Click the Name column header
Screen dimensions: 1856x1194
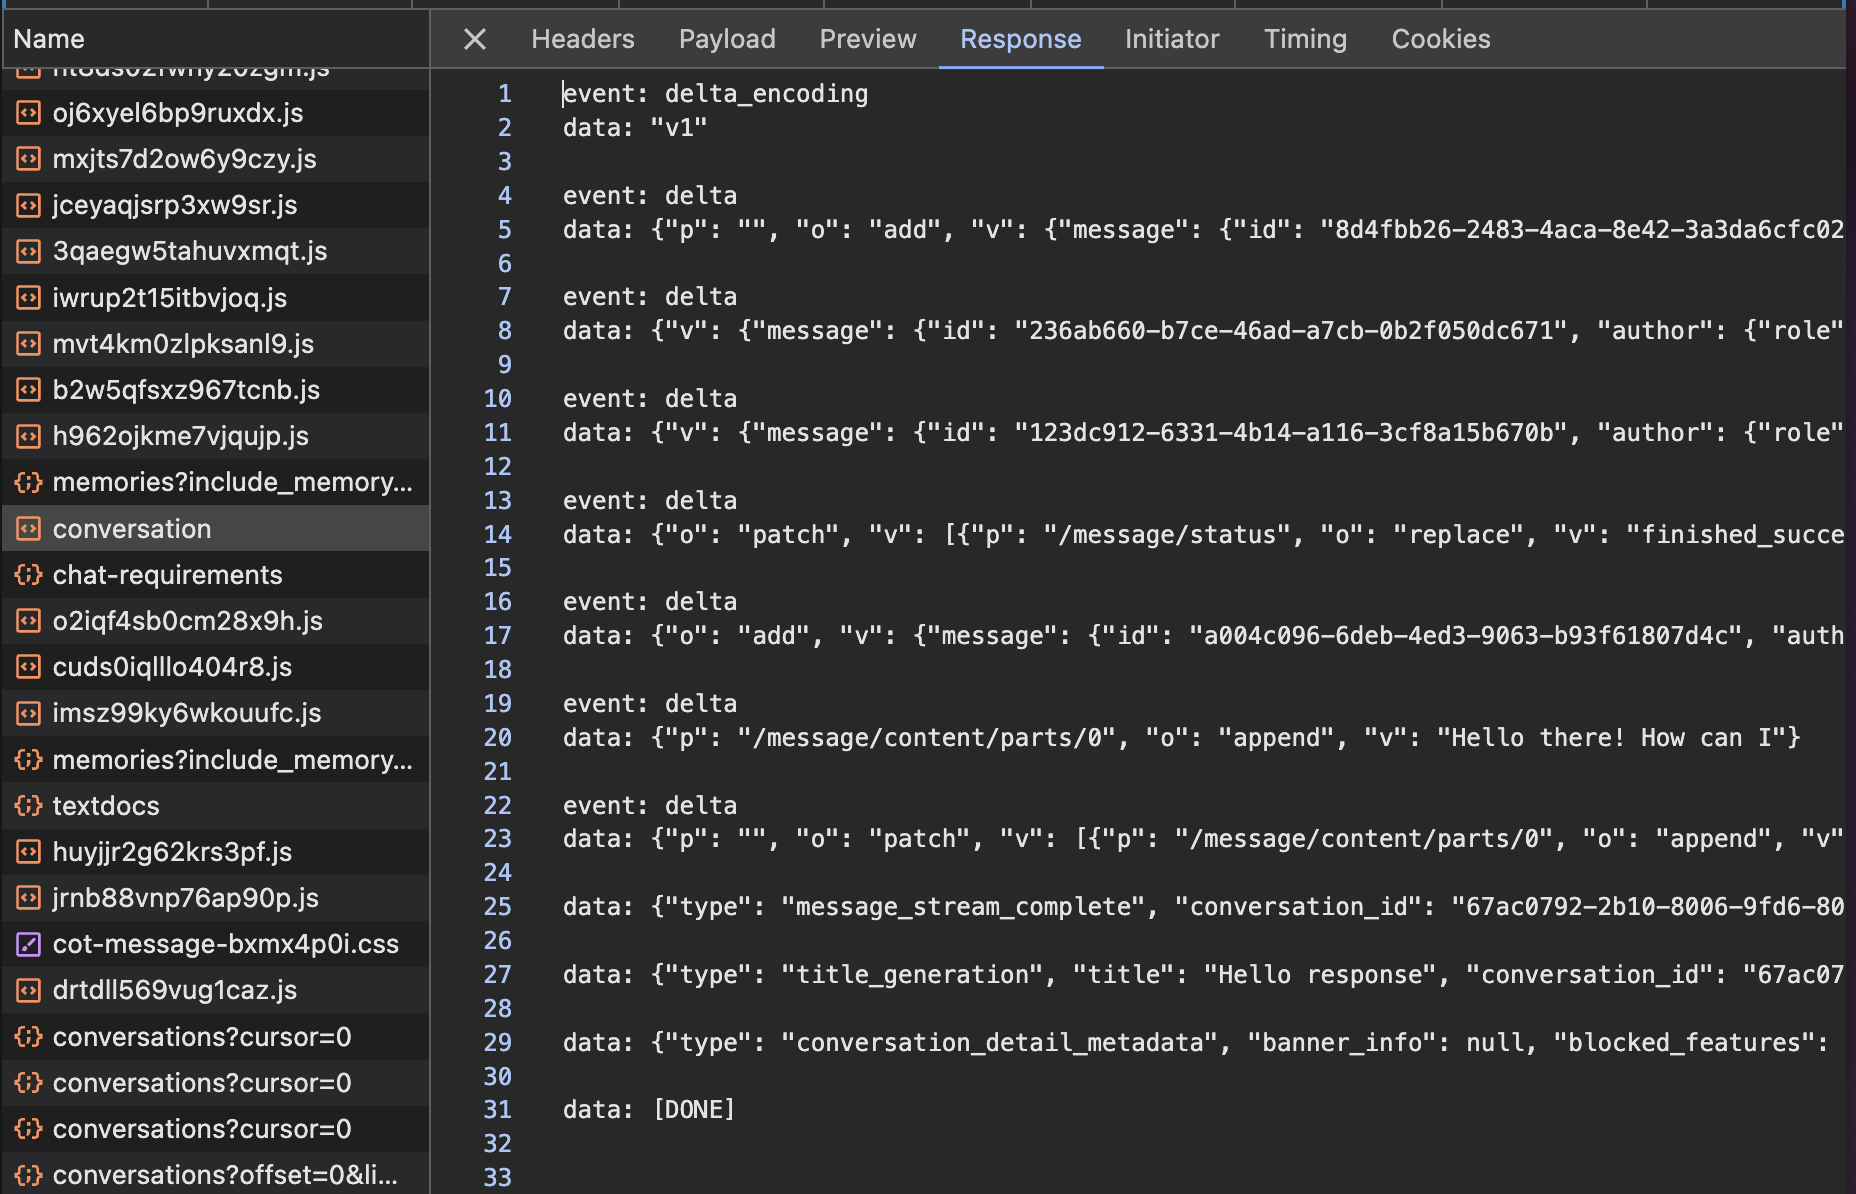coord(215,39)
